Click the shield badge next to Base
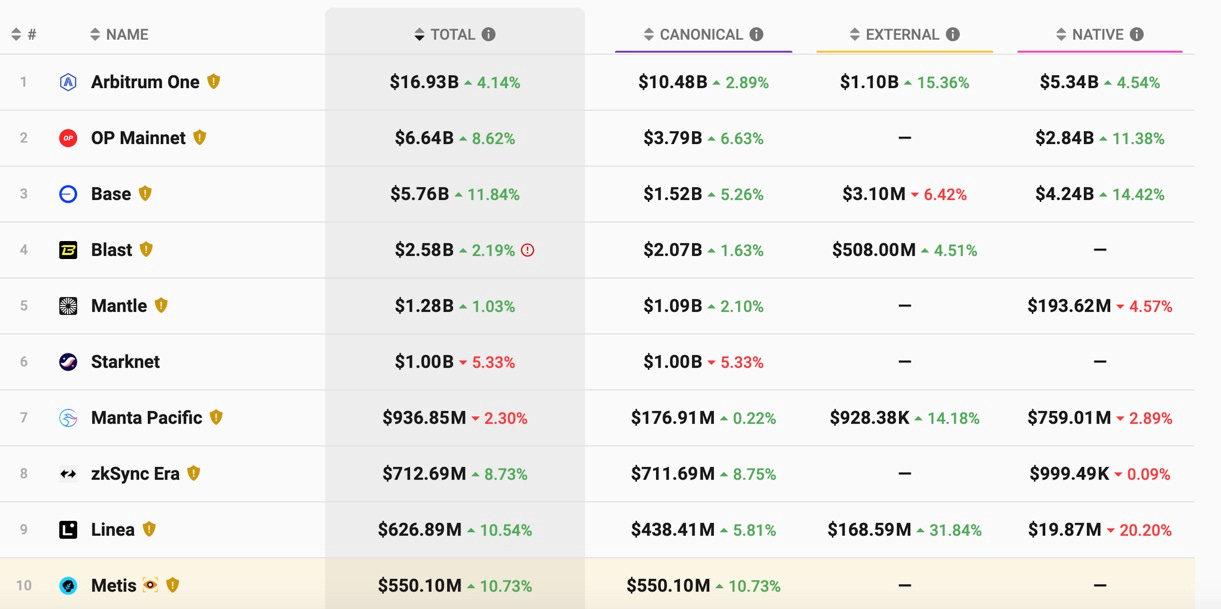This screenshot has height=609, width=1221. (x=145, y=194)
